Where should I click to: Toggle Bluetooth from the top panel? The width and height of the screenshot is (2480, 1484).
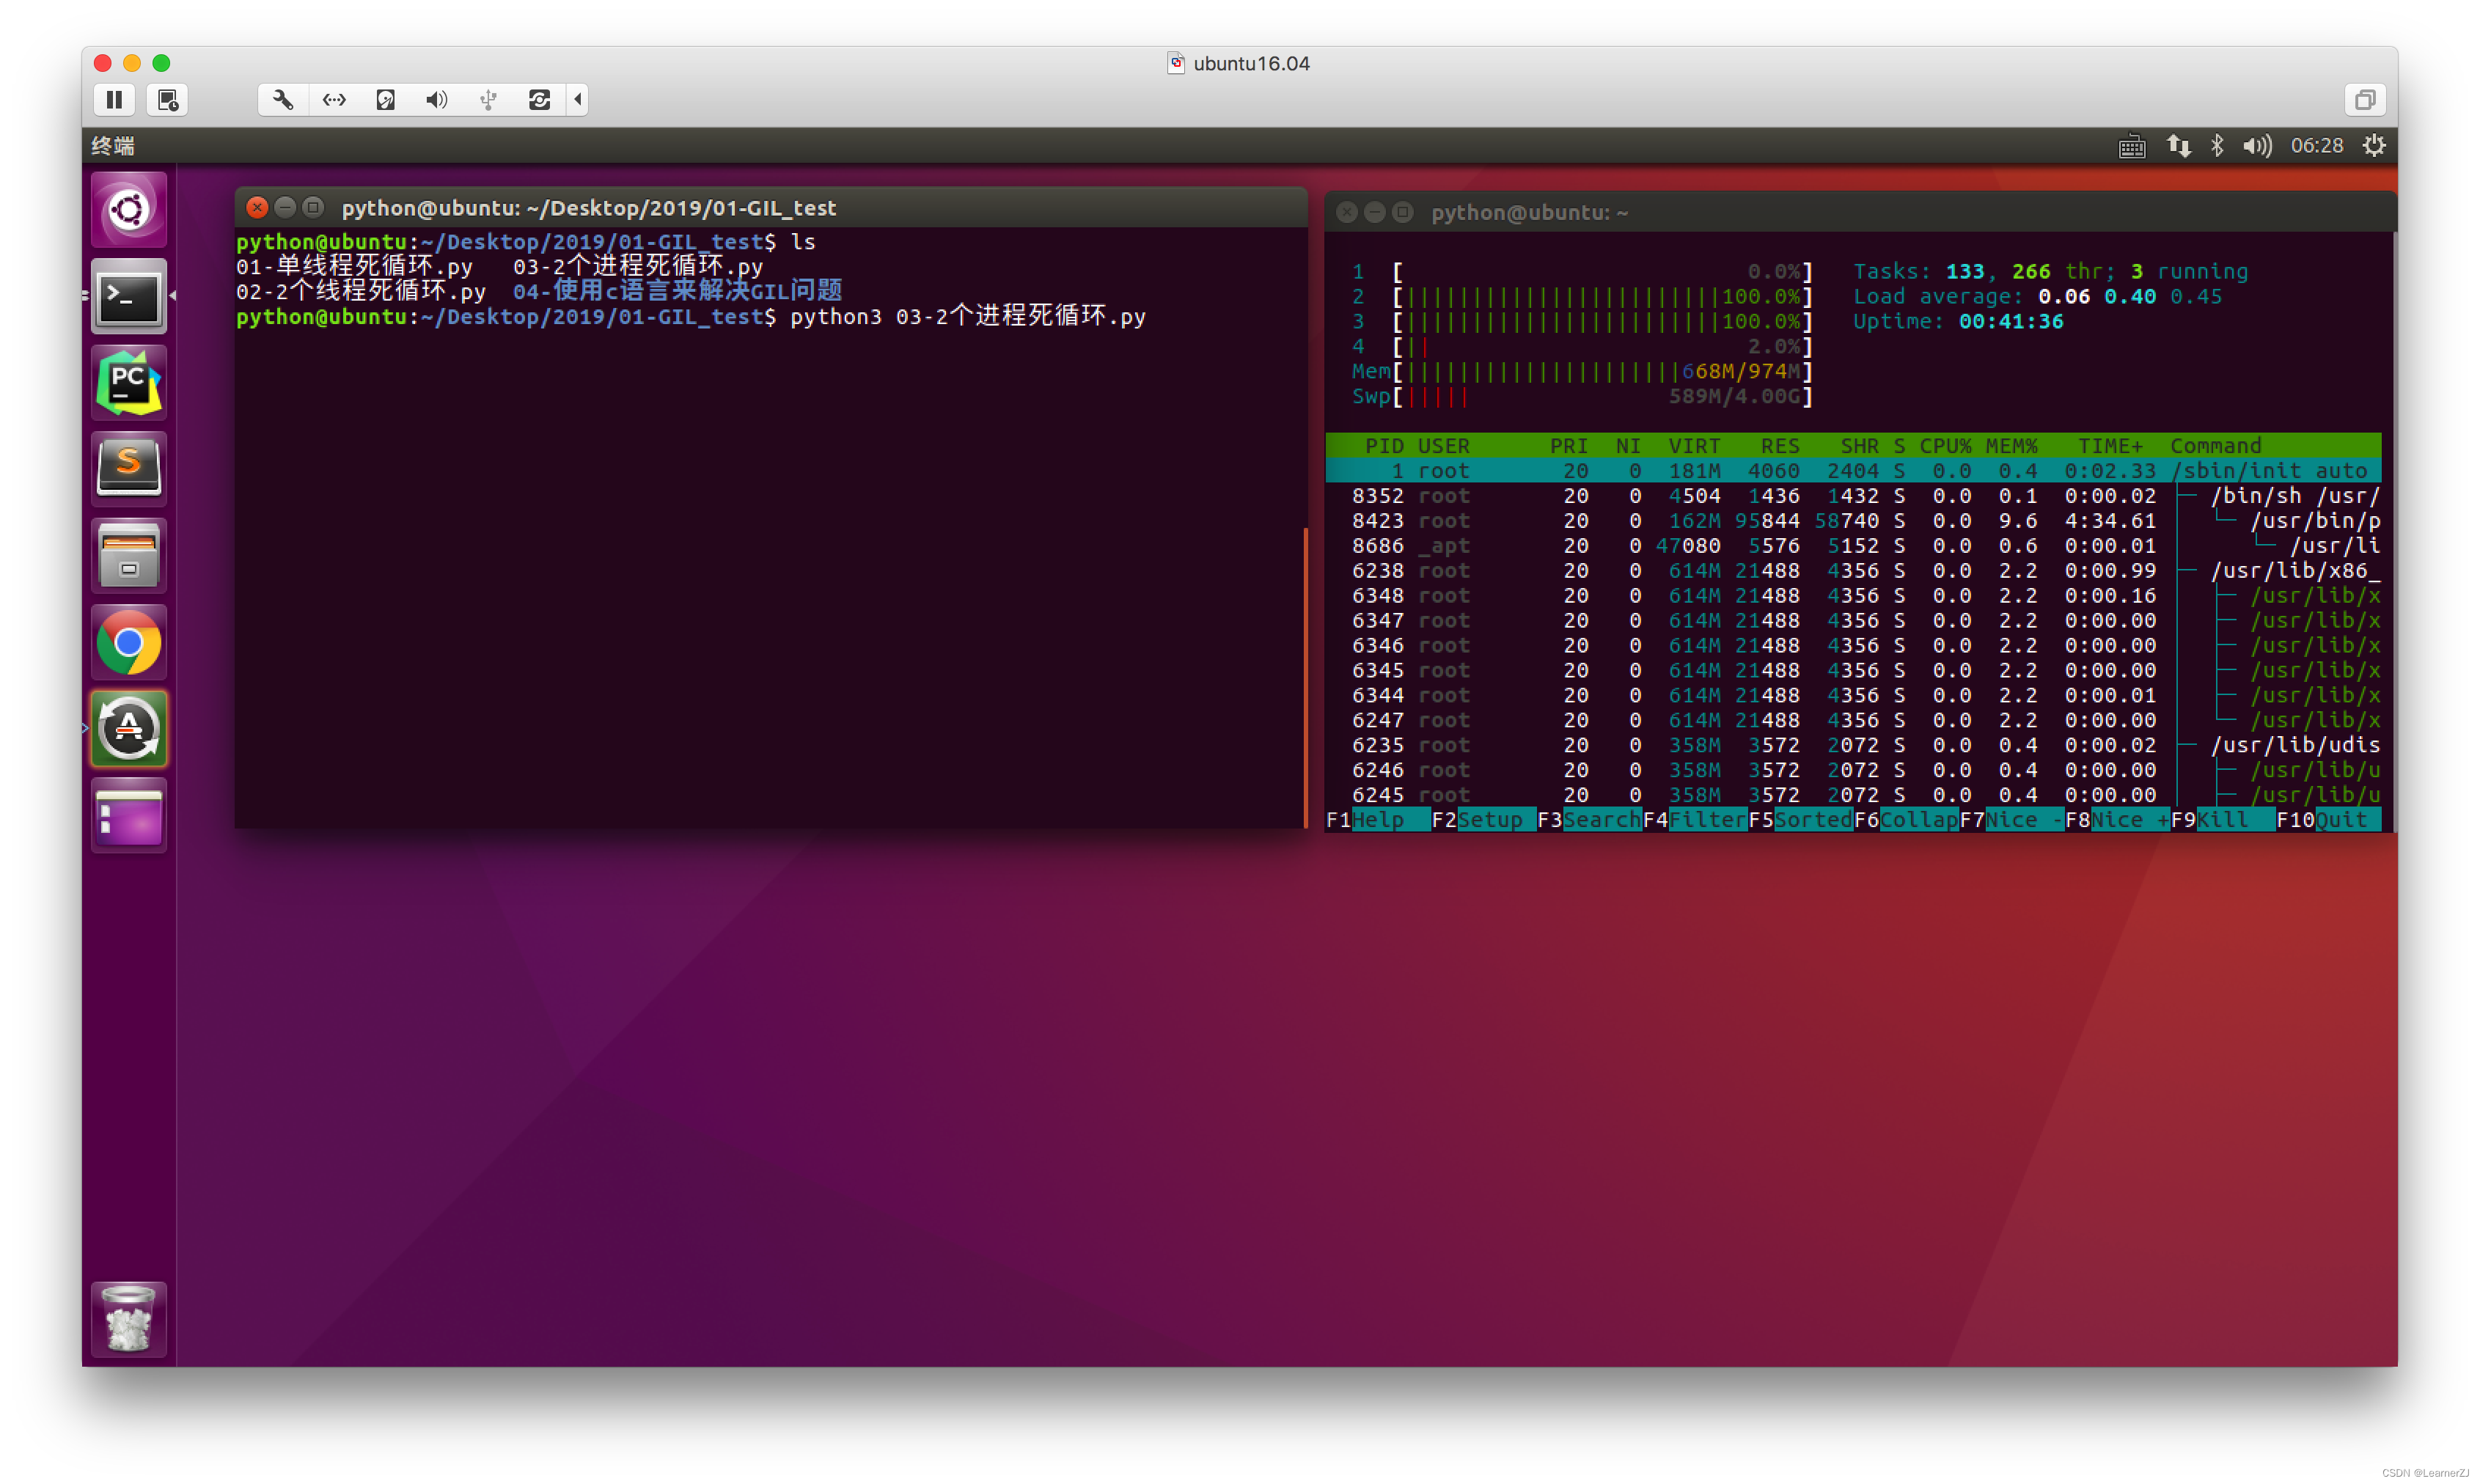tap(2220, 146)
